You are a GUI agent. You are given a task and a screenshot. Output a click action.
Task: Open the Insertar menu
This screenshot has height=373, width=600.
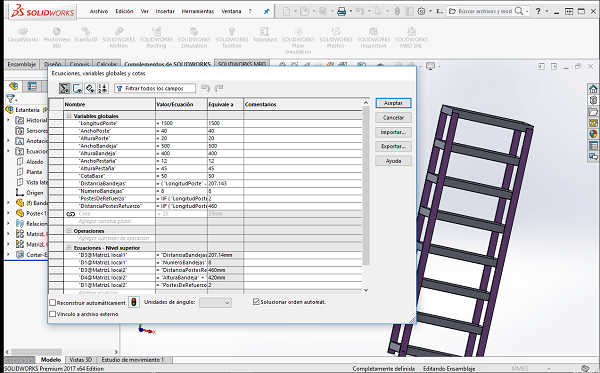click(x=165, y=11)
